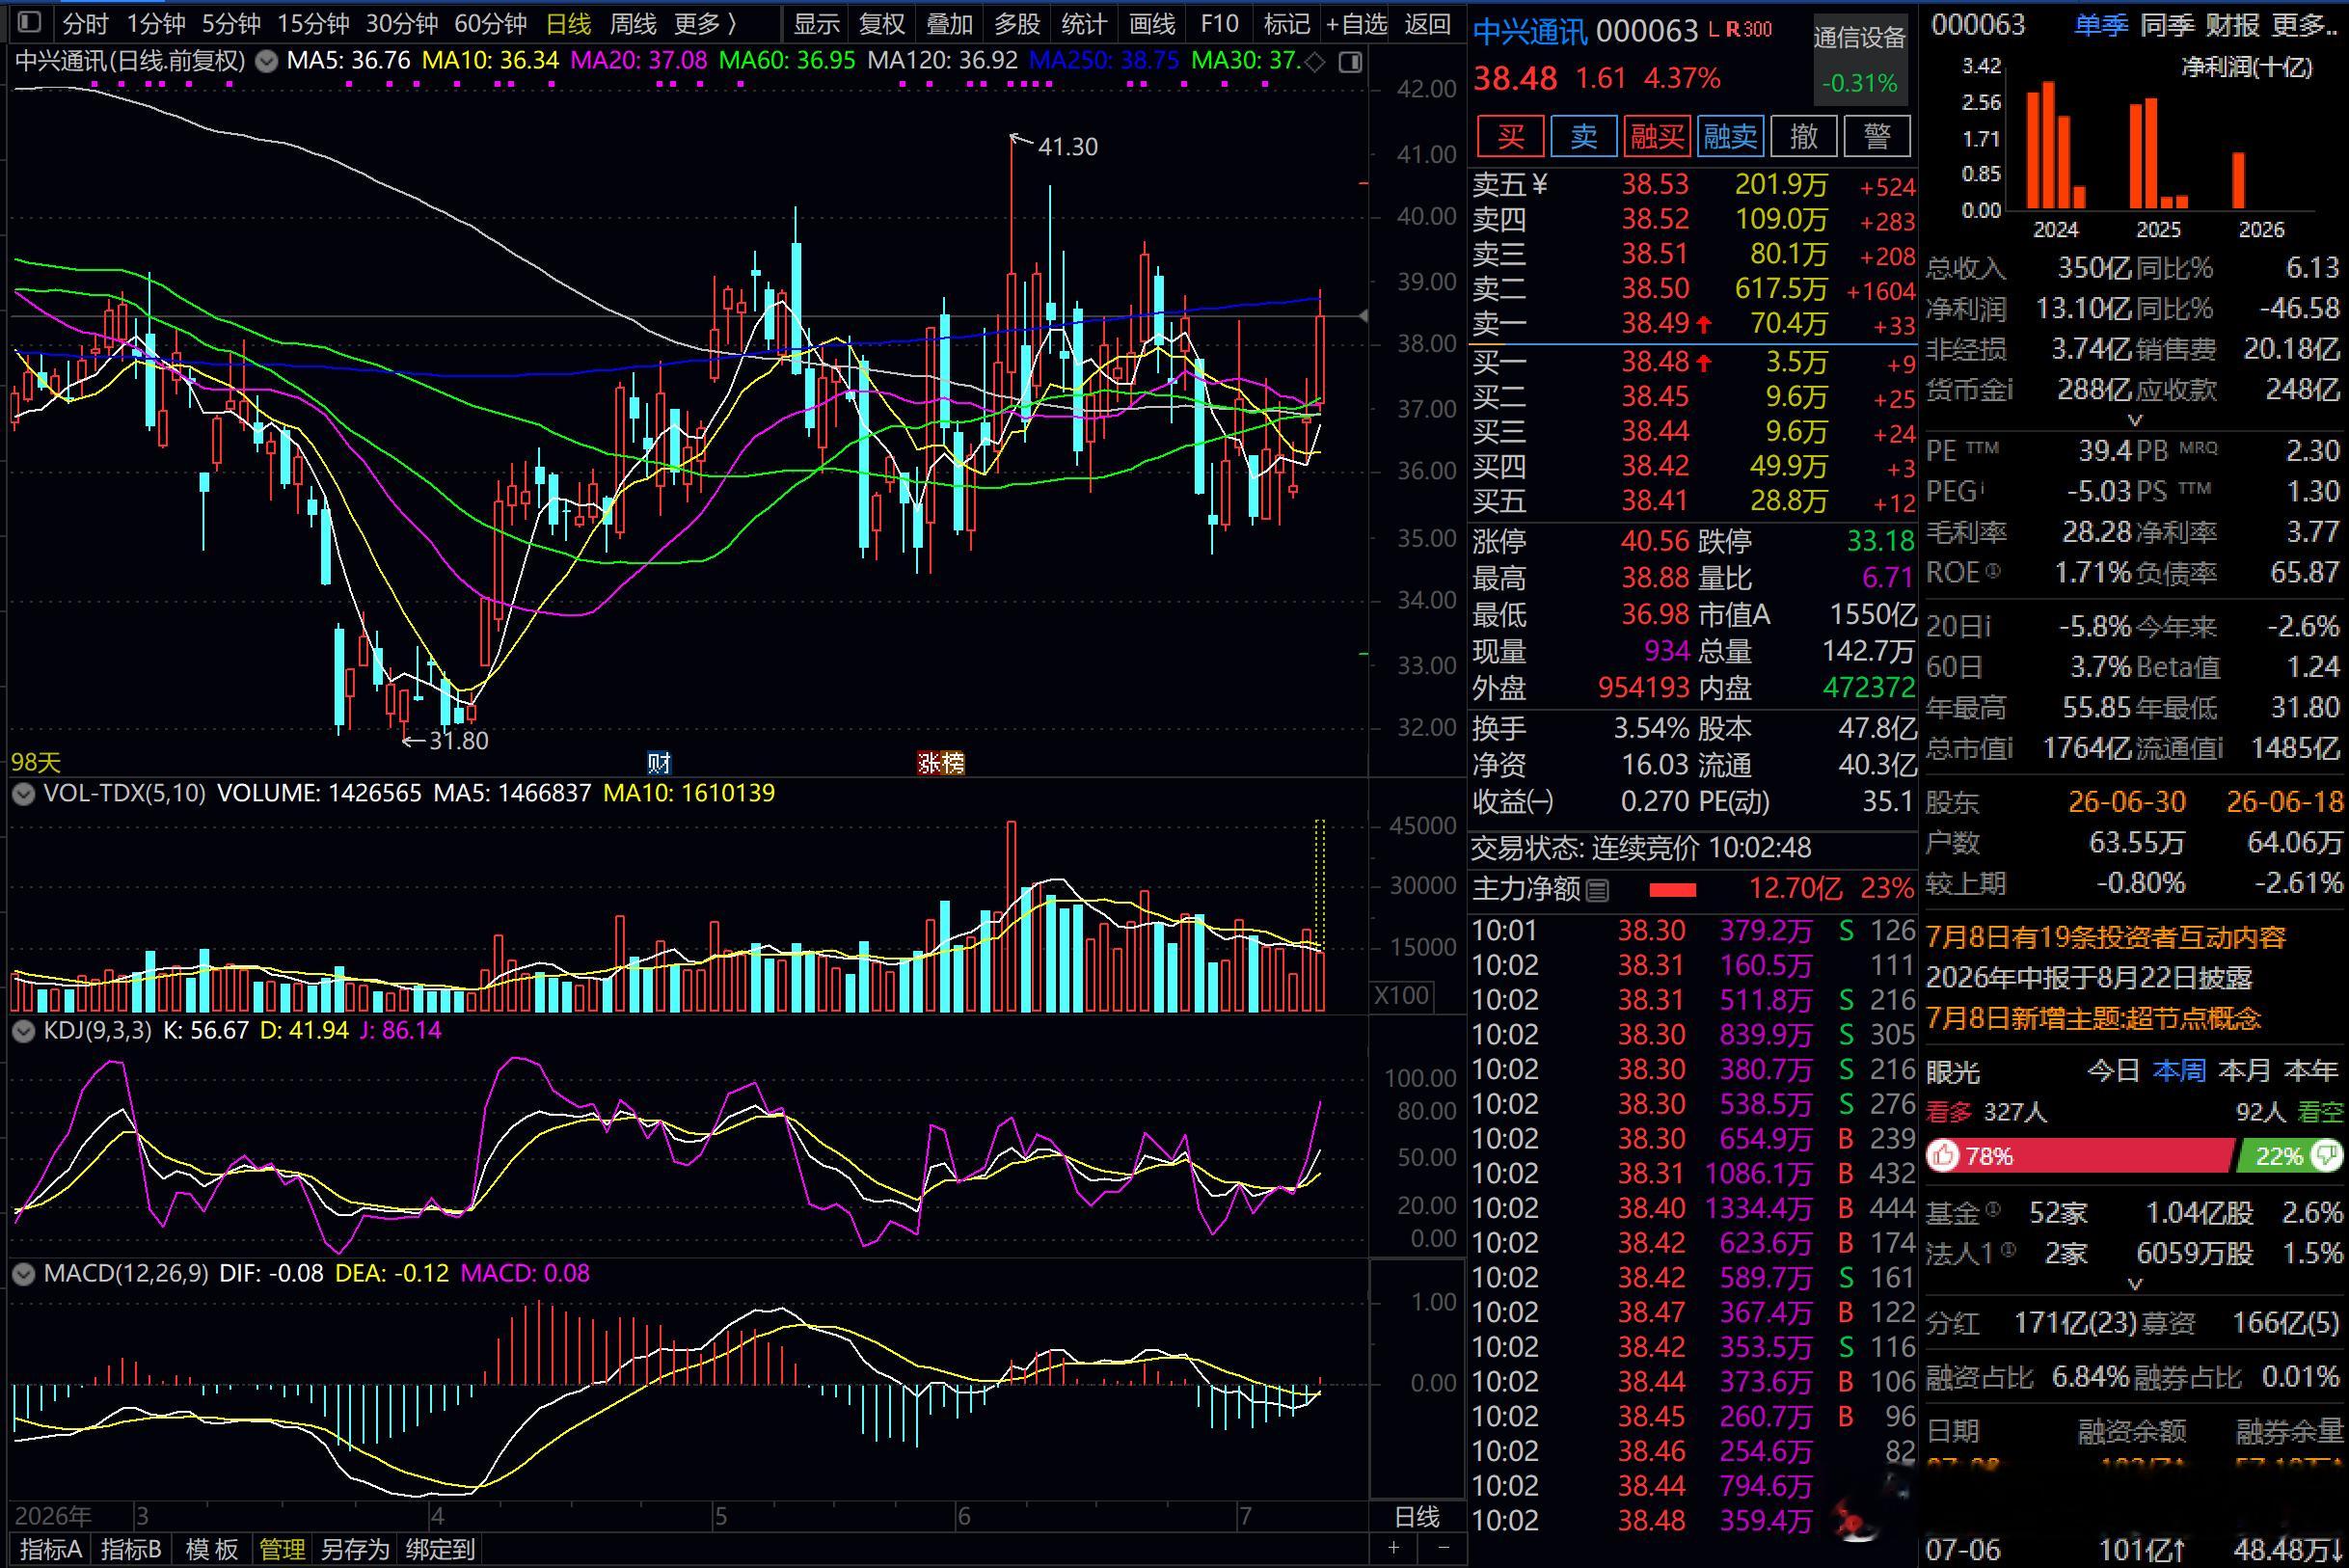2349x1568 pixels.
Task: Click the 警 alert button
Action: point(1877,136)
